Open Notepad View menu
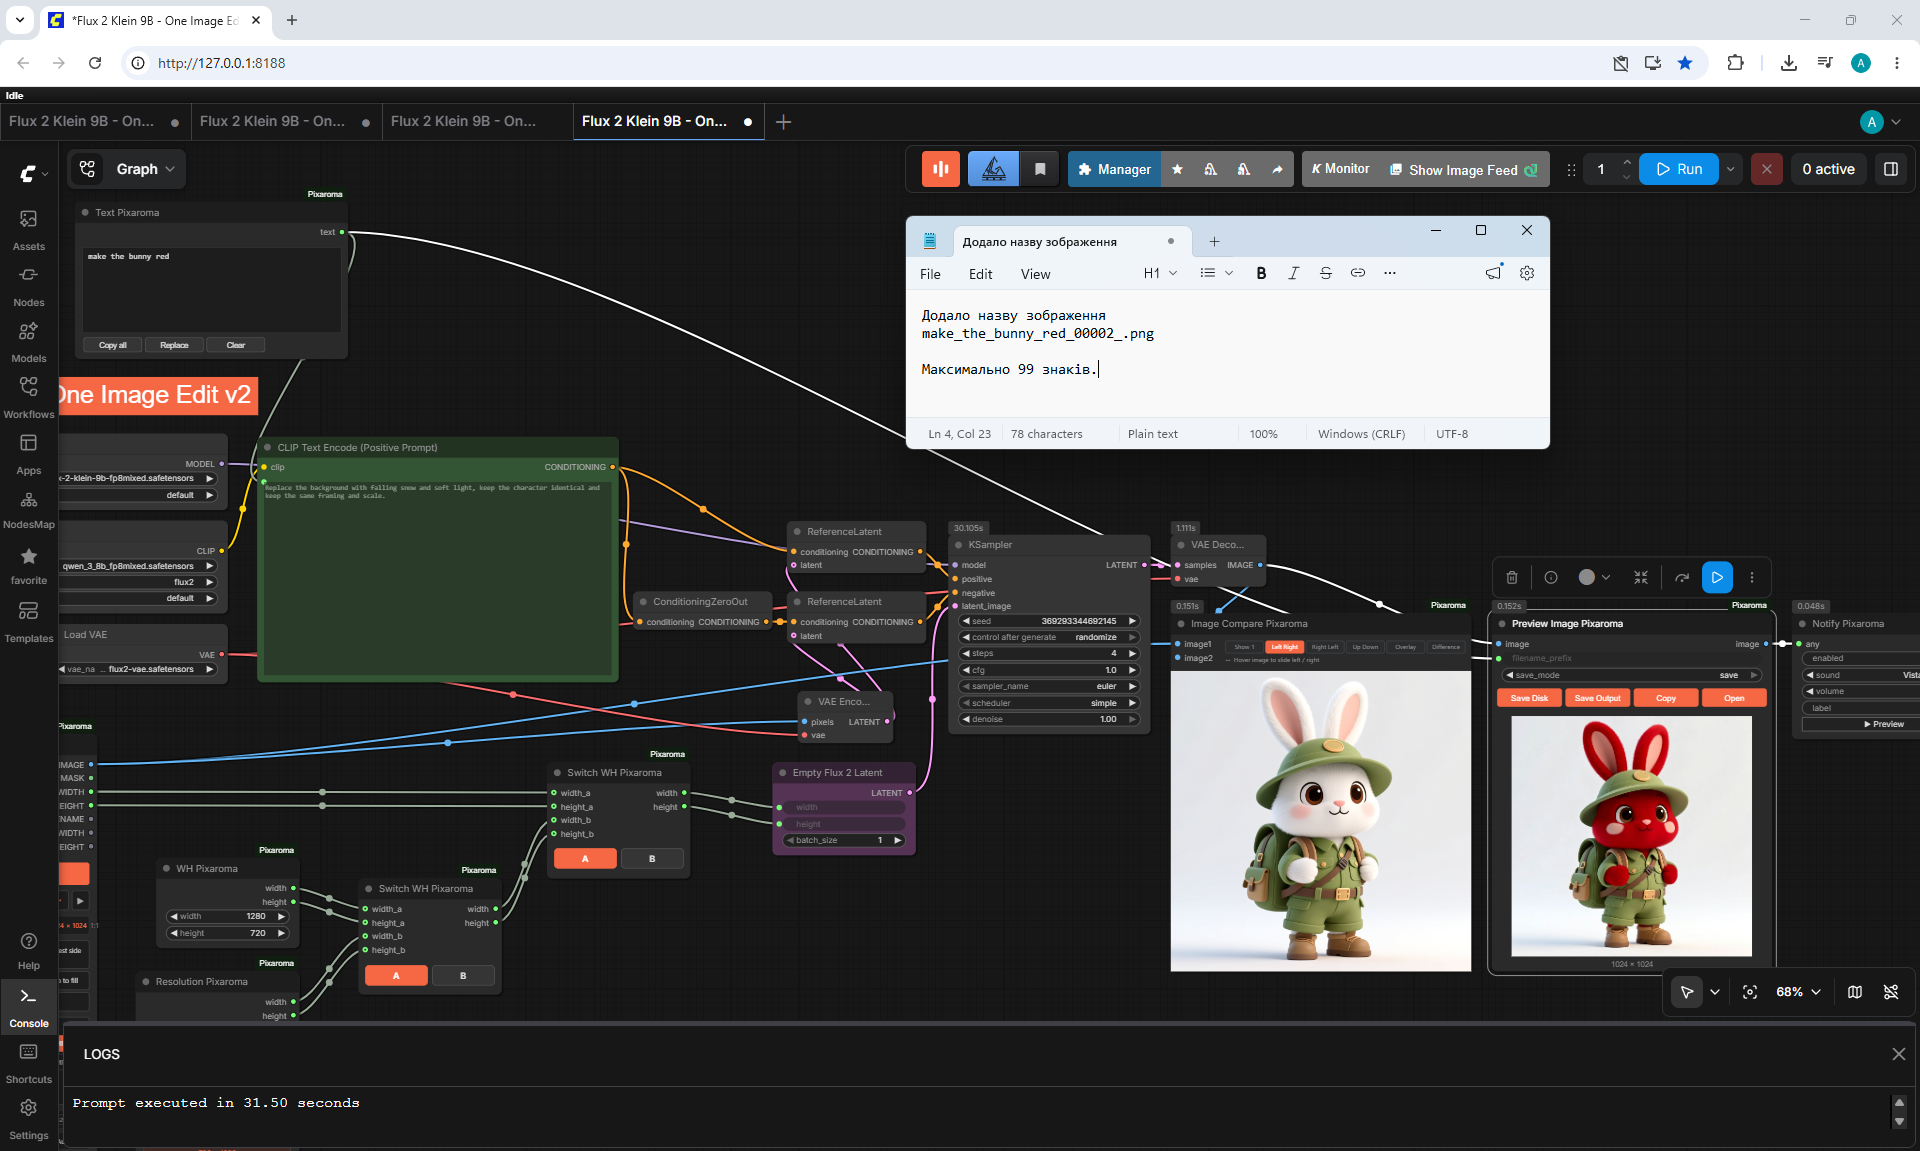The image size is (1920, 1151). point(1035,274)
